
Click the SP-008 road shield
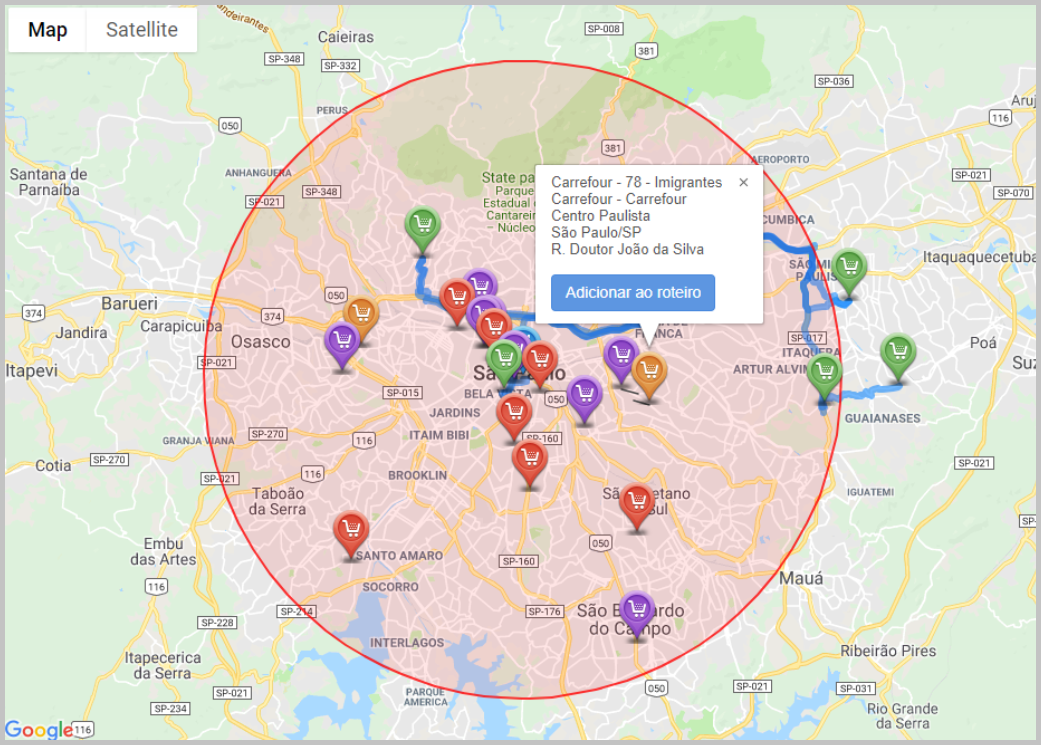coord(603,29)
